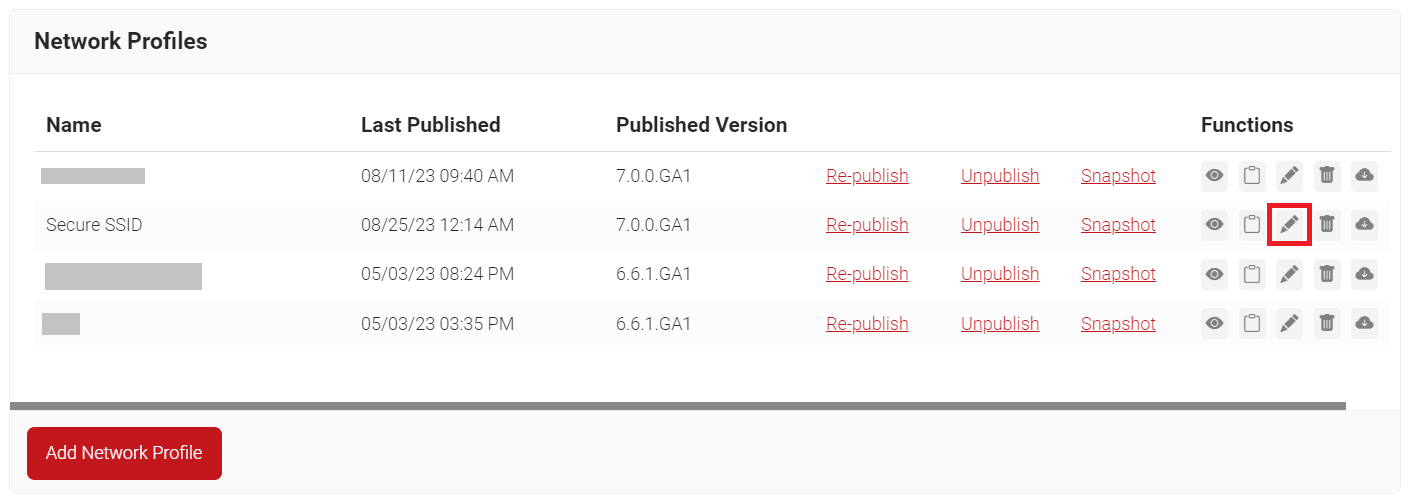
Task: Take a Snapshot of Secure SSID
Action: pos(1118,225)
